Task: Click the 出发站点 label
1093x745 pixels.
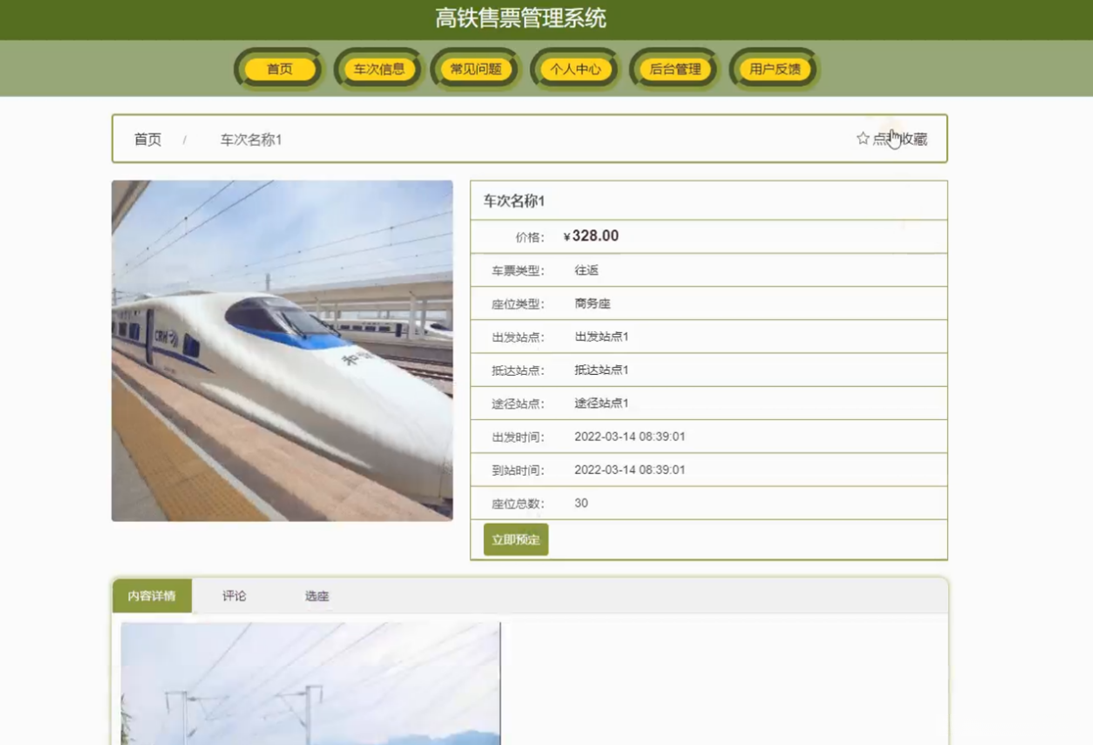Action: (x=518, y=337)
